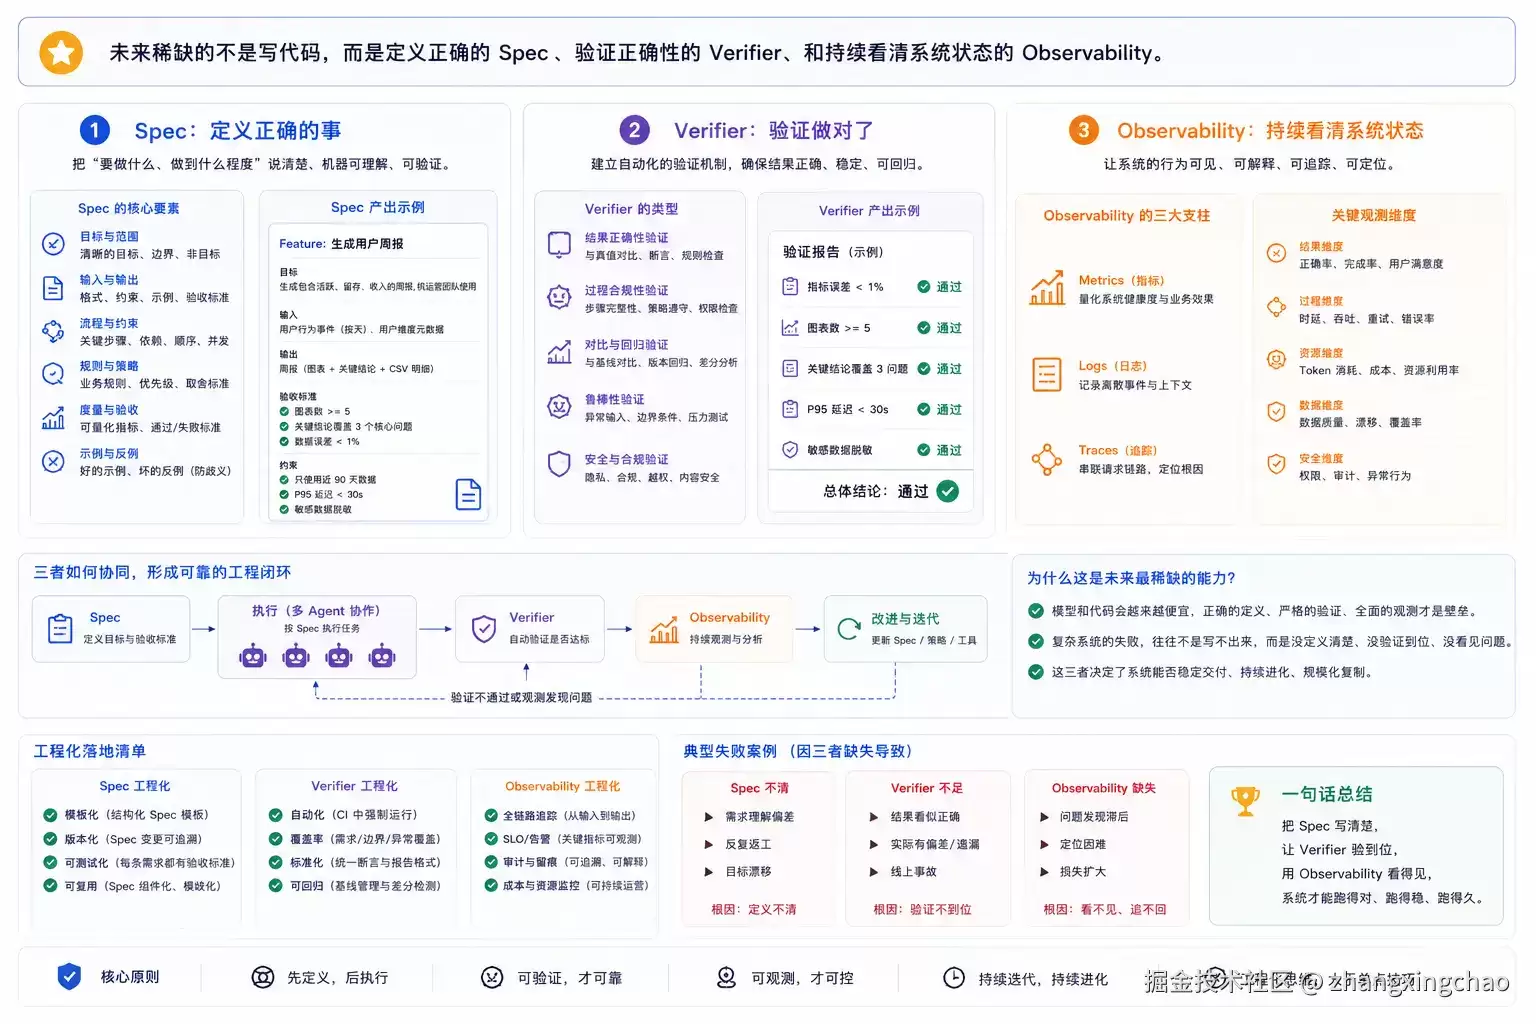Viewport: 1536px width, 1024px height.
Task: Click the 改进与迭代 refresh icon
Action: click(x=849, y=628)
